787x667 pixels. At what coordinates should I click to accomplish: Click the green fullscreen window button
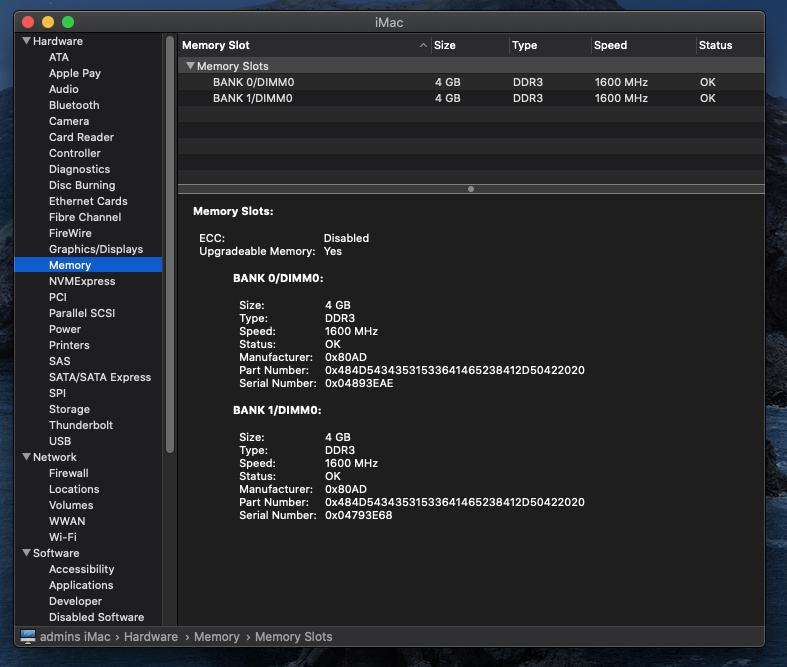pyautogui.click(x=68, y=22)
